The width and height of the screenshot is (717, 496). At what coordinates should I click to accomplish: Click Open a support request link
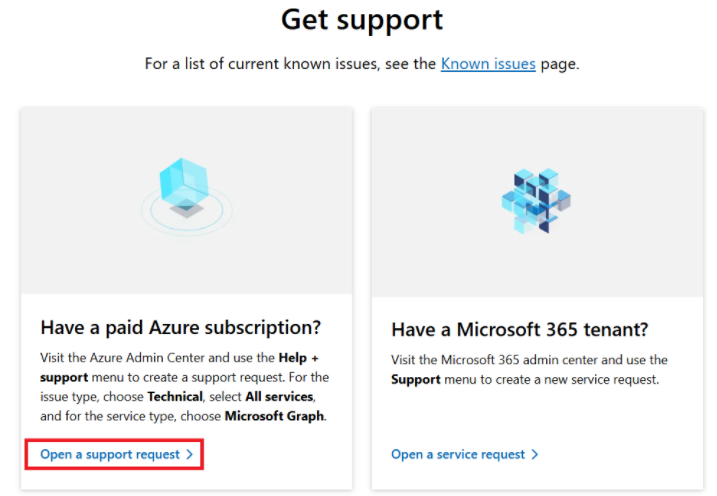tap(110, 454)
